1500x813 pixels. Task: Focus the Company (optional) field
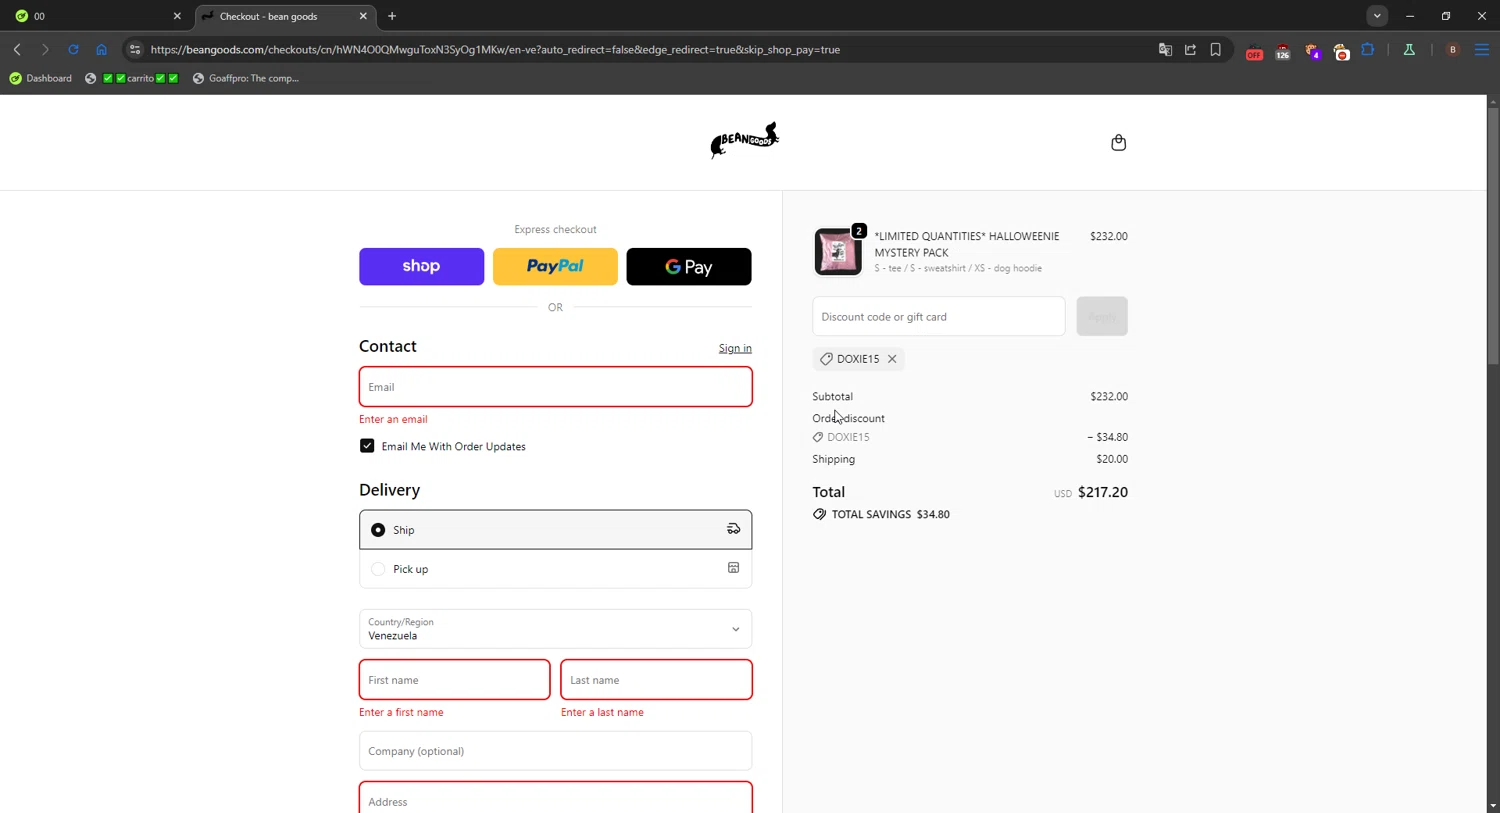click(x=555, y=751)
